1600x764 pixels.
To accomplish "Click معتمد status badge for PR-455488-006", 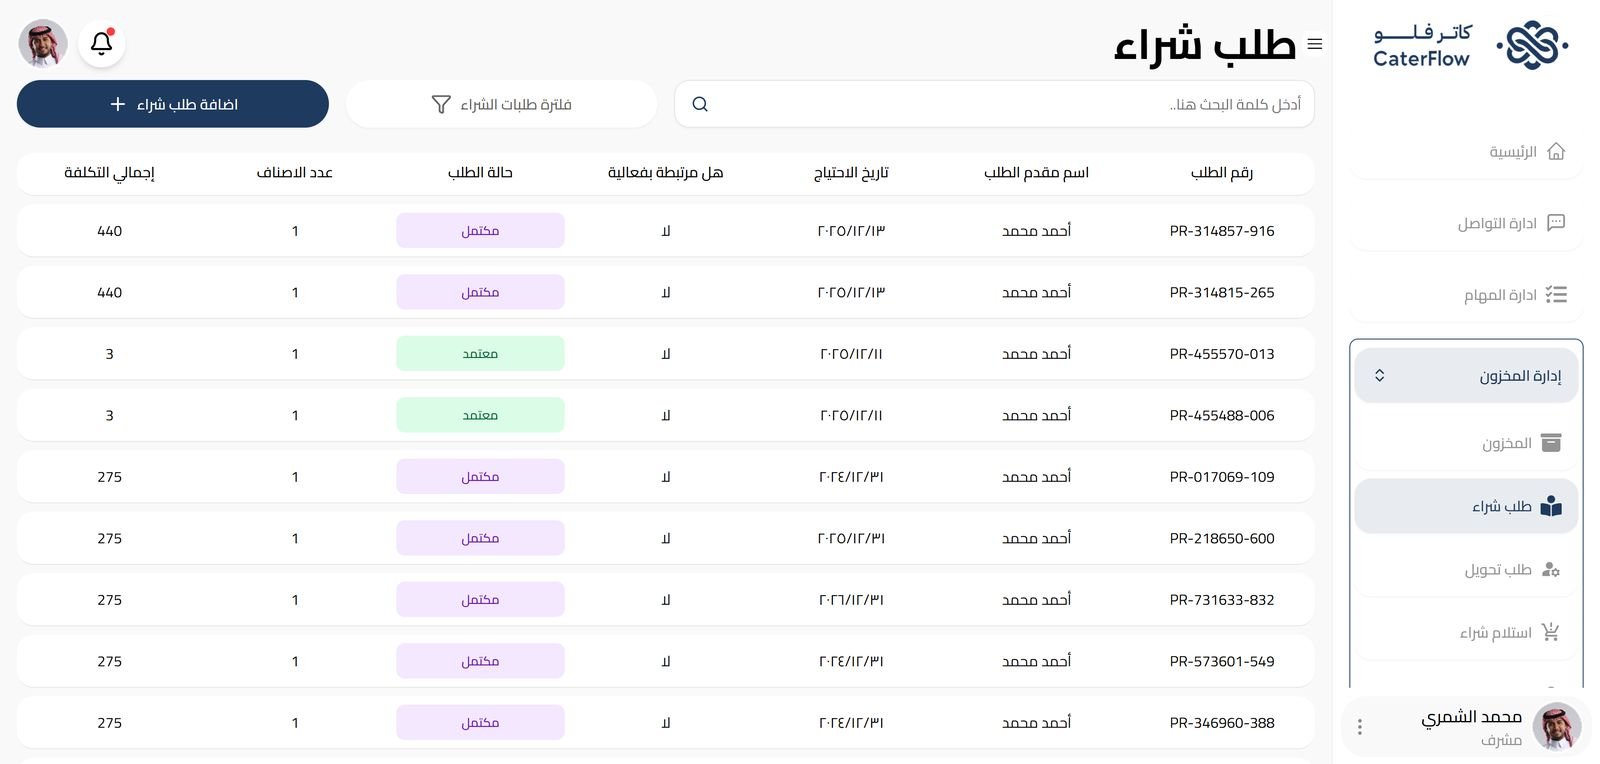I will click(x=480, y=416).
